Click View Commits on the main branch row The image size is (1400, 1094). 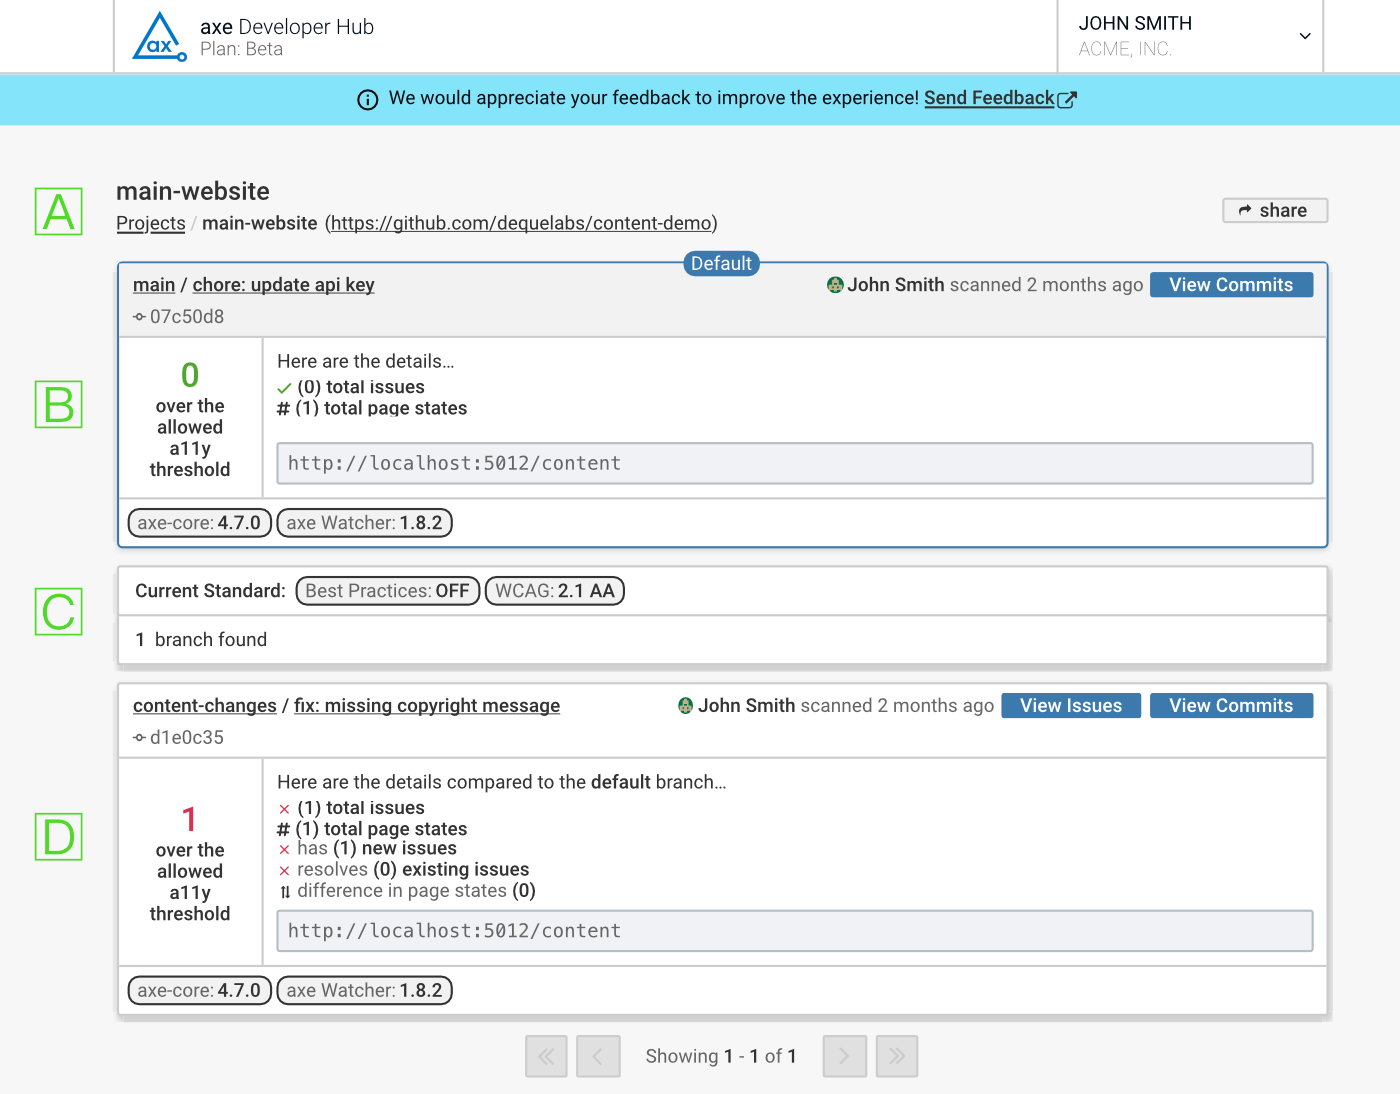click(1231, 285)
